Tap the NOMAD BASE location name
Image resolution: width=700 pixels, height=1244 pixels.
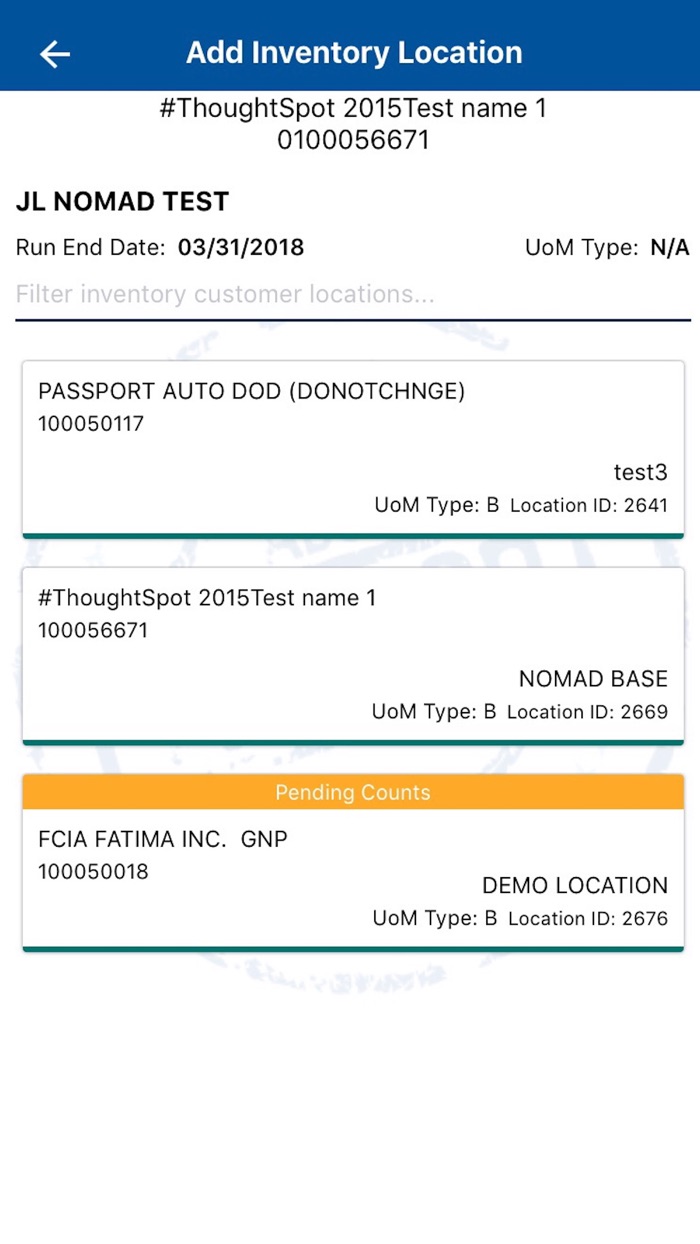click(593, 678)
